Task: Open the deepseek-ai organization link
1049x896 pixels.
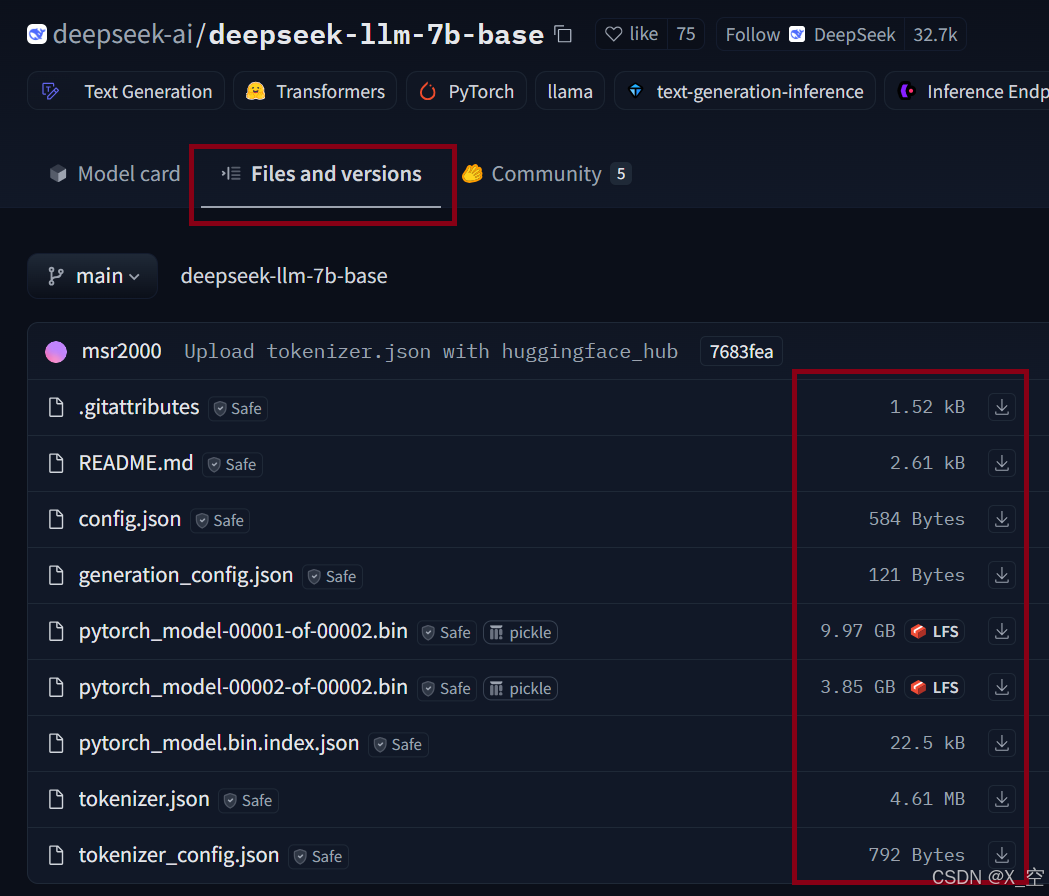Action: pyautogui.click(x=123, y=34)
